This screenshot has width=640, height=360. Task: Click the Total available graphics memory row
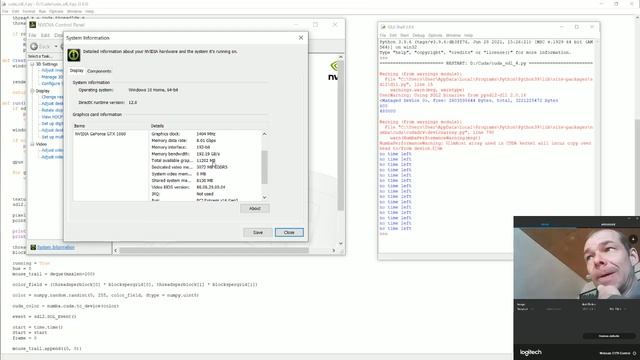206,160
